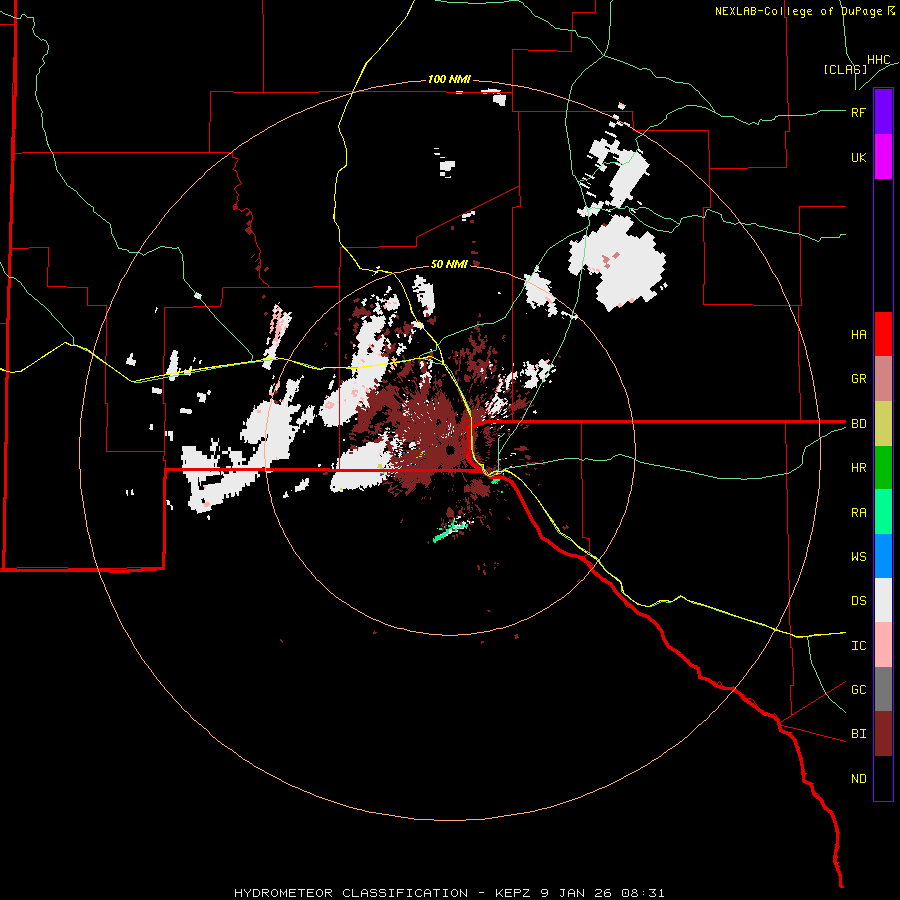Click the RA legend label
The height and width of the screenshot is (900, 900).
(x=858, y=513)
